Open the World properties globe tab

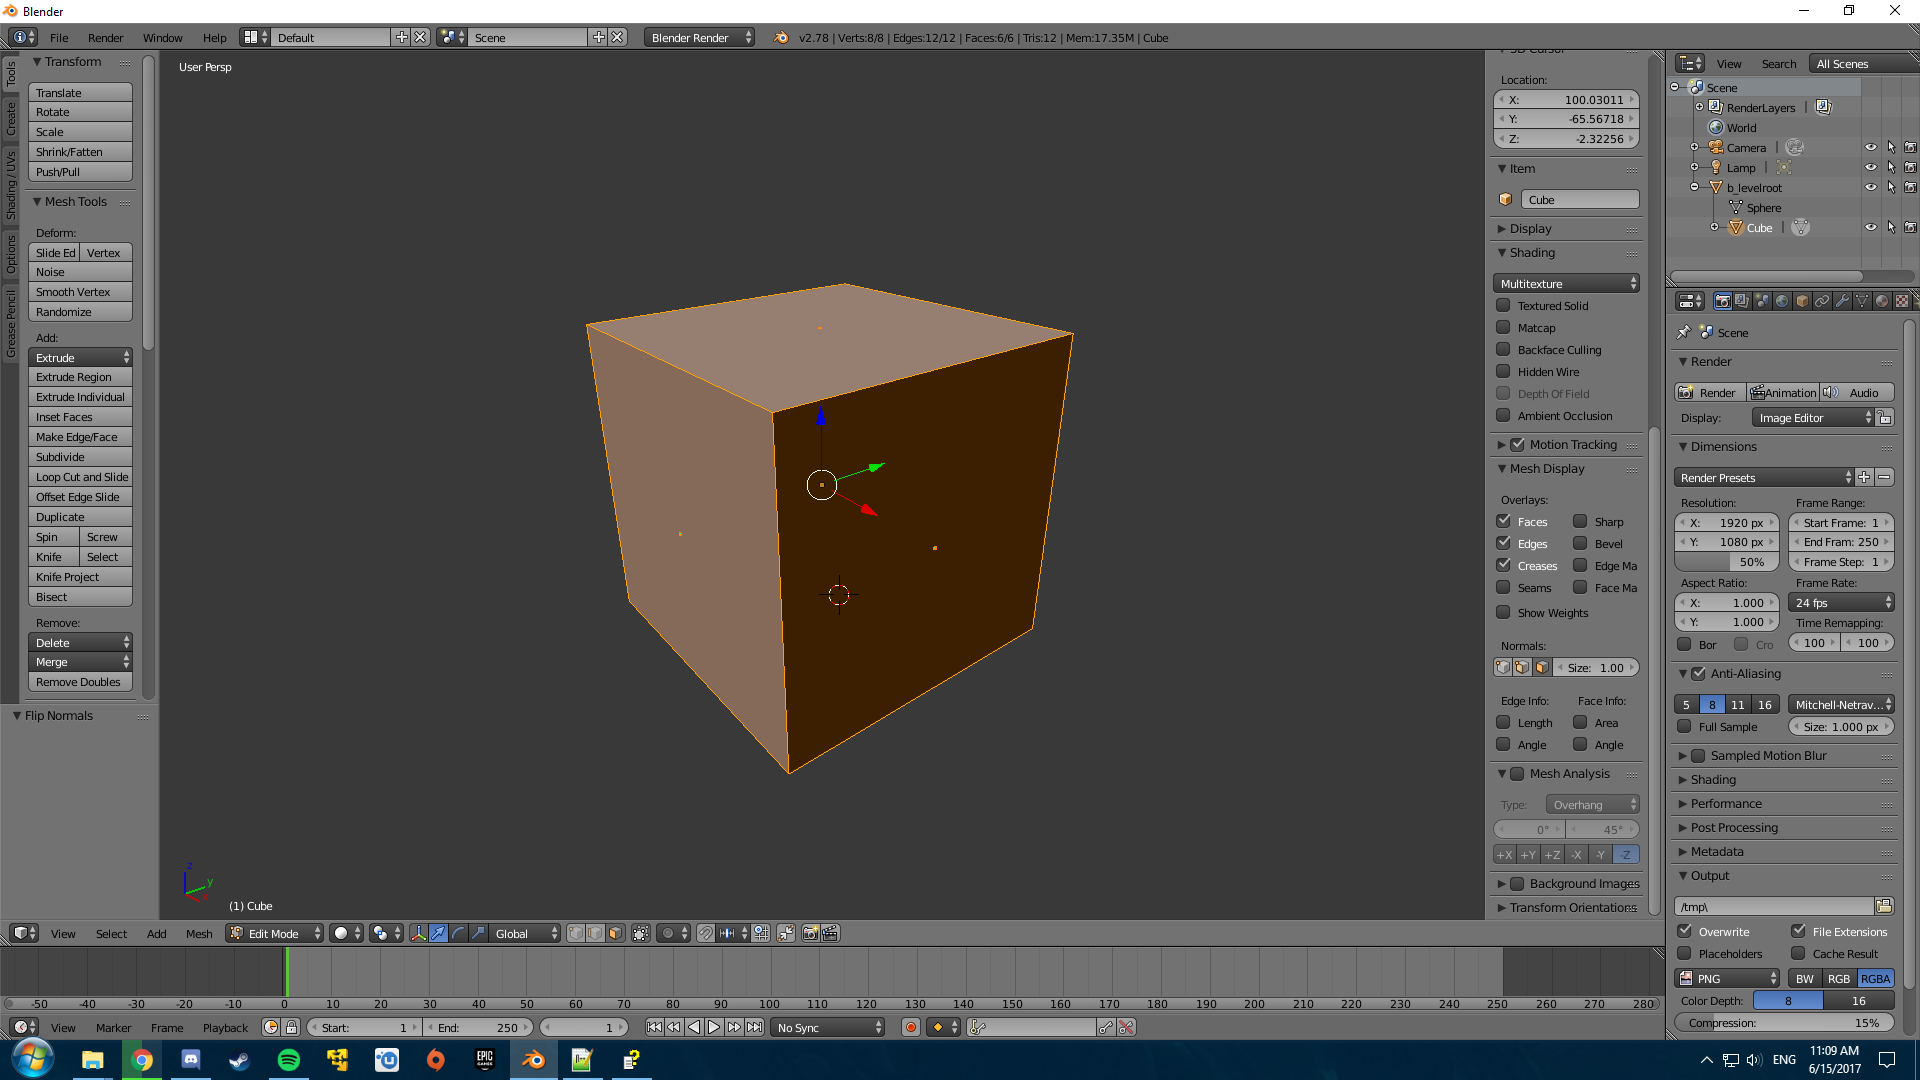point(1782,301)
